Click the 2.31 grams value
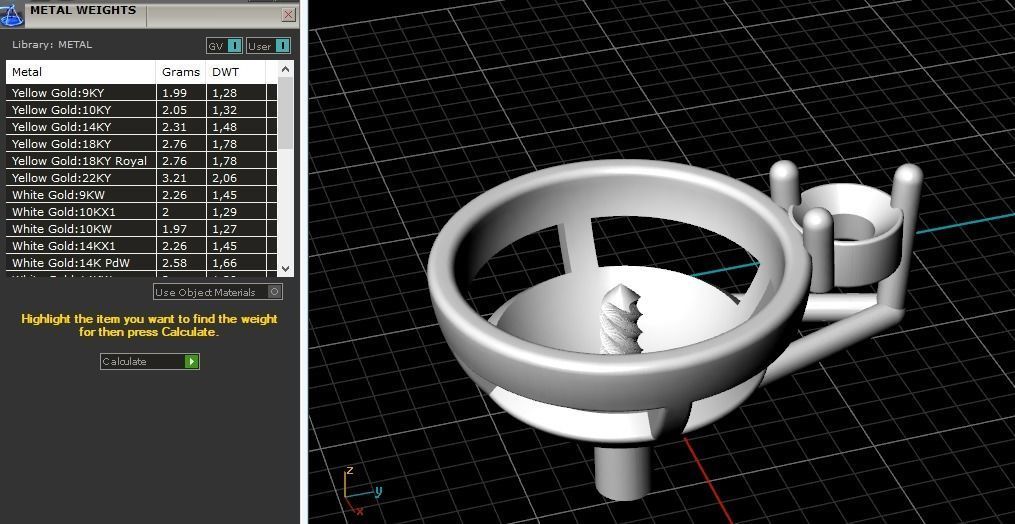 (174, 127)
